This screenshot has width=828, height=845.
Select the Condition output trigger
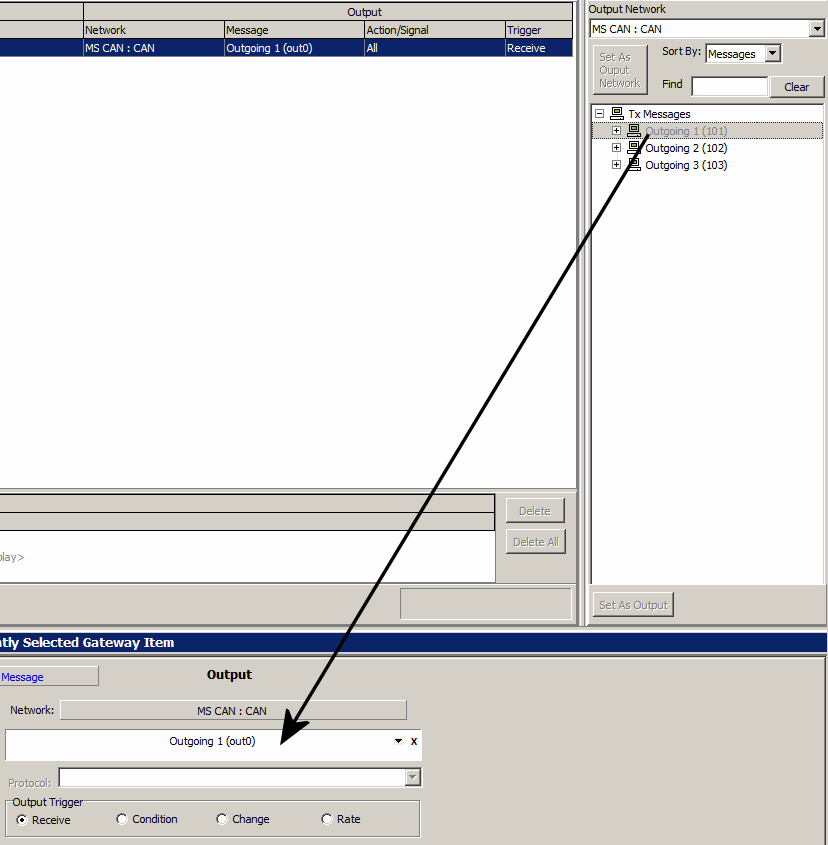pos(122,820)
